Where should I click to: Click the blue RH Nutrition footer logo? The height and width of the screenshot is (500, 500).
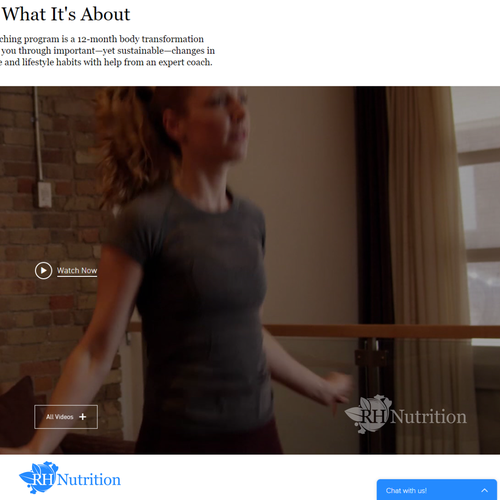pos(70,478)
